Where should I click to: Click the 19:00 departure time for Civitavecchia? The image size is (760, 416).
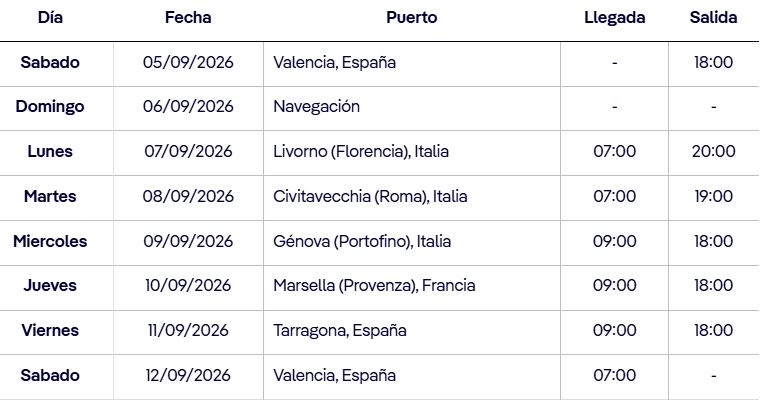713,196
